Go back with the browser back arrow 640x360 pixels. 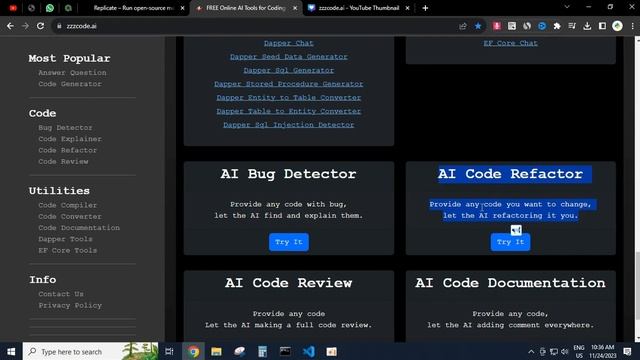10,26
